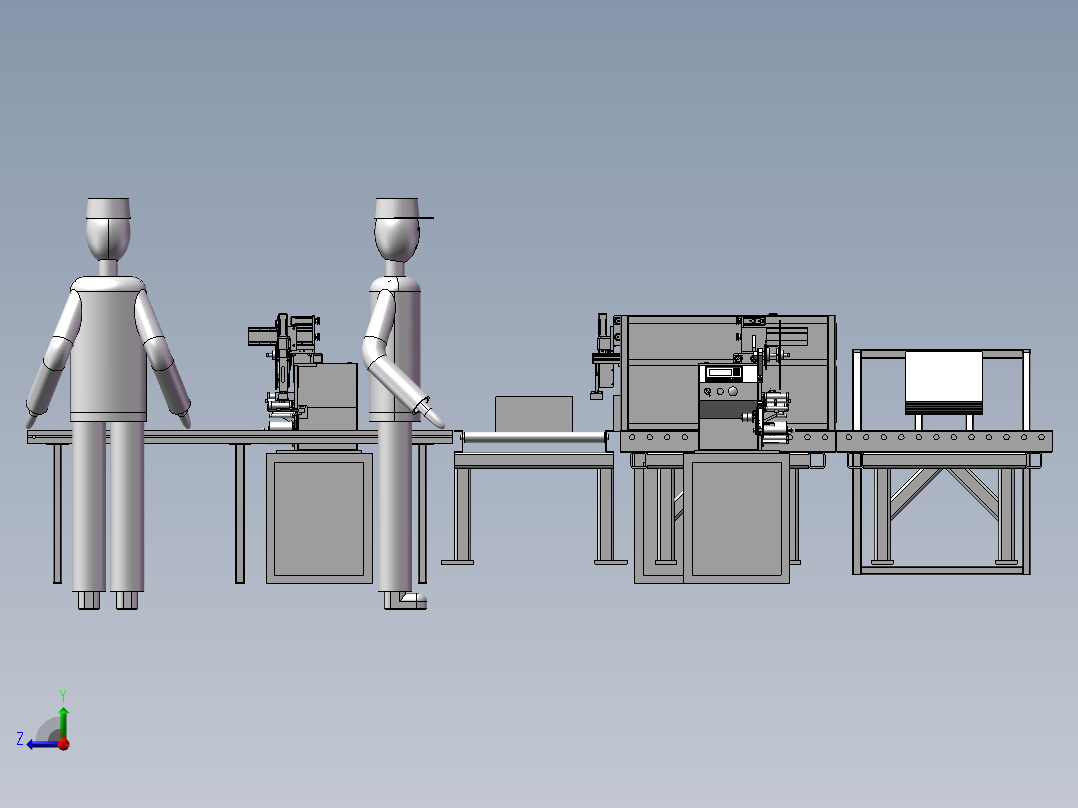Select the gray box on the middle conveyor
This screenshot has width=1078, height=808.
[532, 412]
